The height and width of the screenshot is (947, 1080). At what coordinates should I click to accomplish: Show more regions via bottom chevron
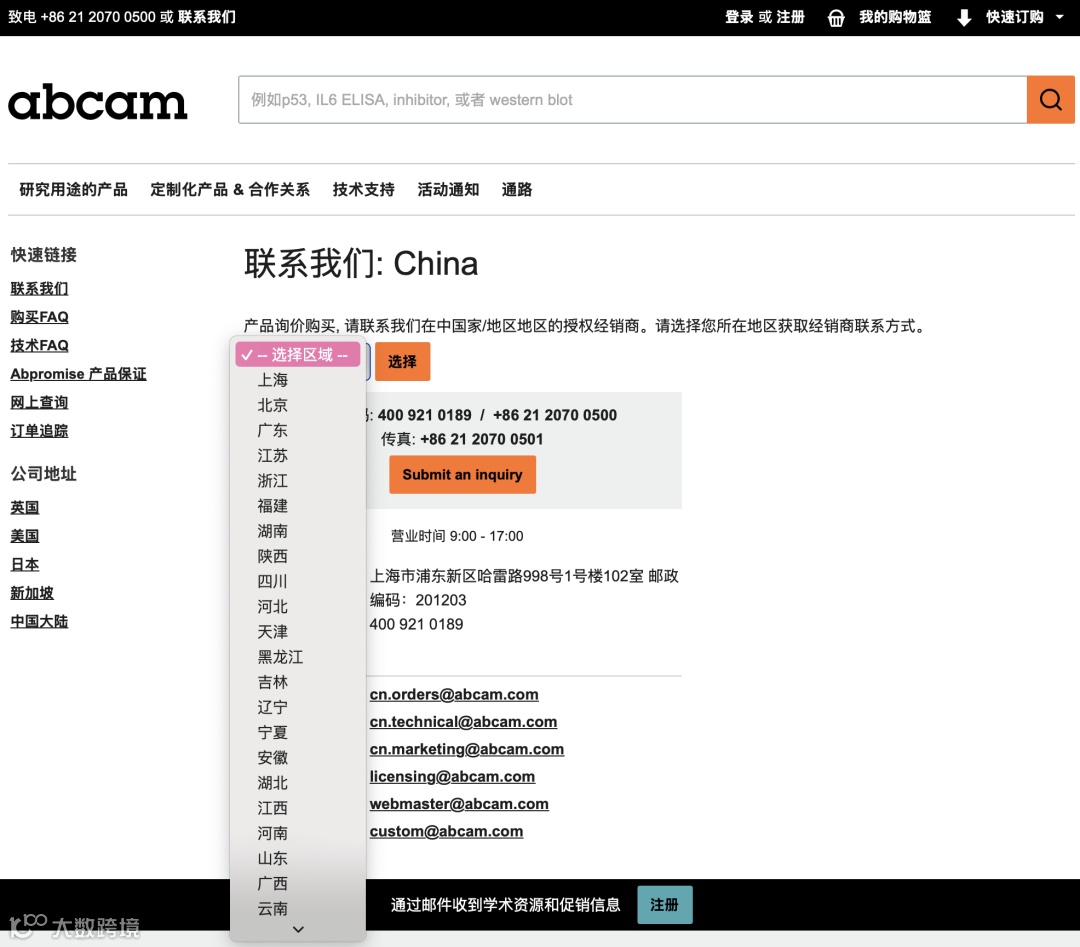298,929
